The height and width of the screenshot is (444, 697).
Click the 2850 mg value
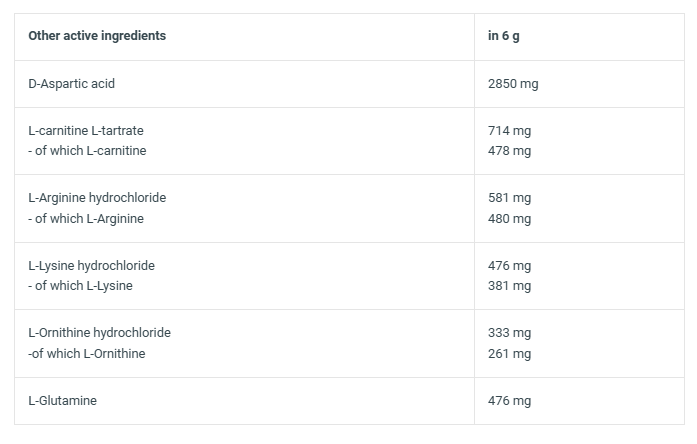click(513, 84)
